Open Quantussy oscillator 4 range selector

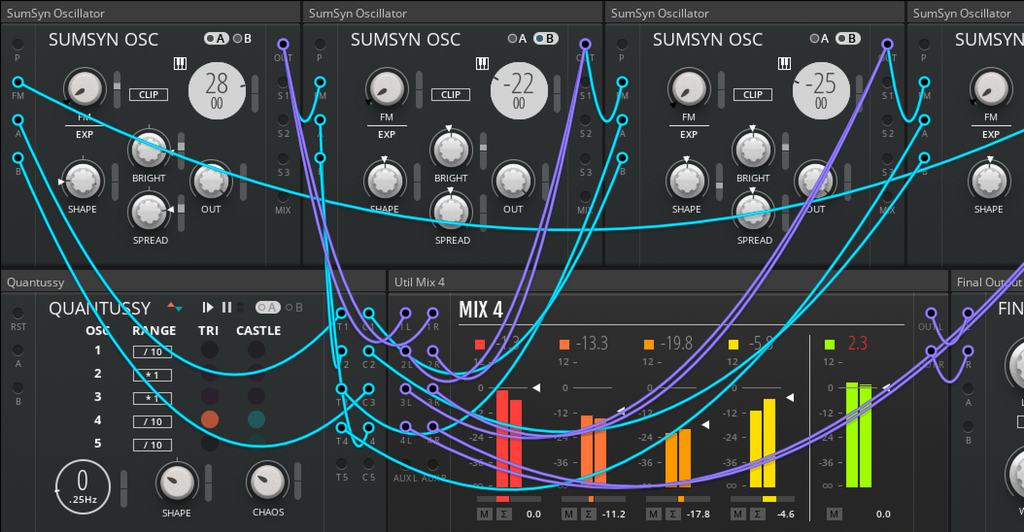(x=152, y=422)
